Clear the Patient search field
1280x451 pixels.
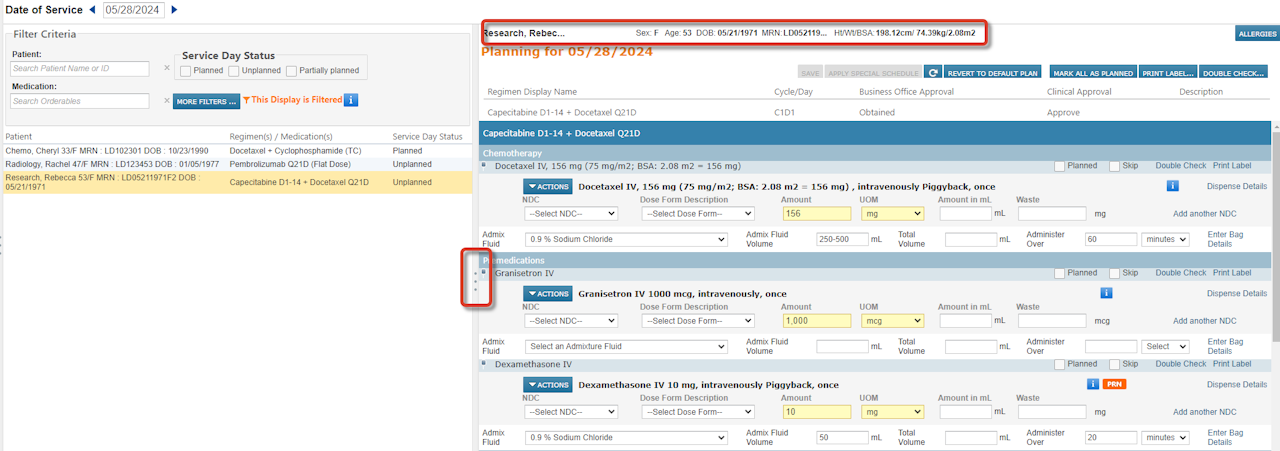click(x=167, y=69)
